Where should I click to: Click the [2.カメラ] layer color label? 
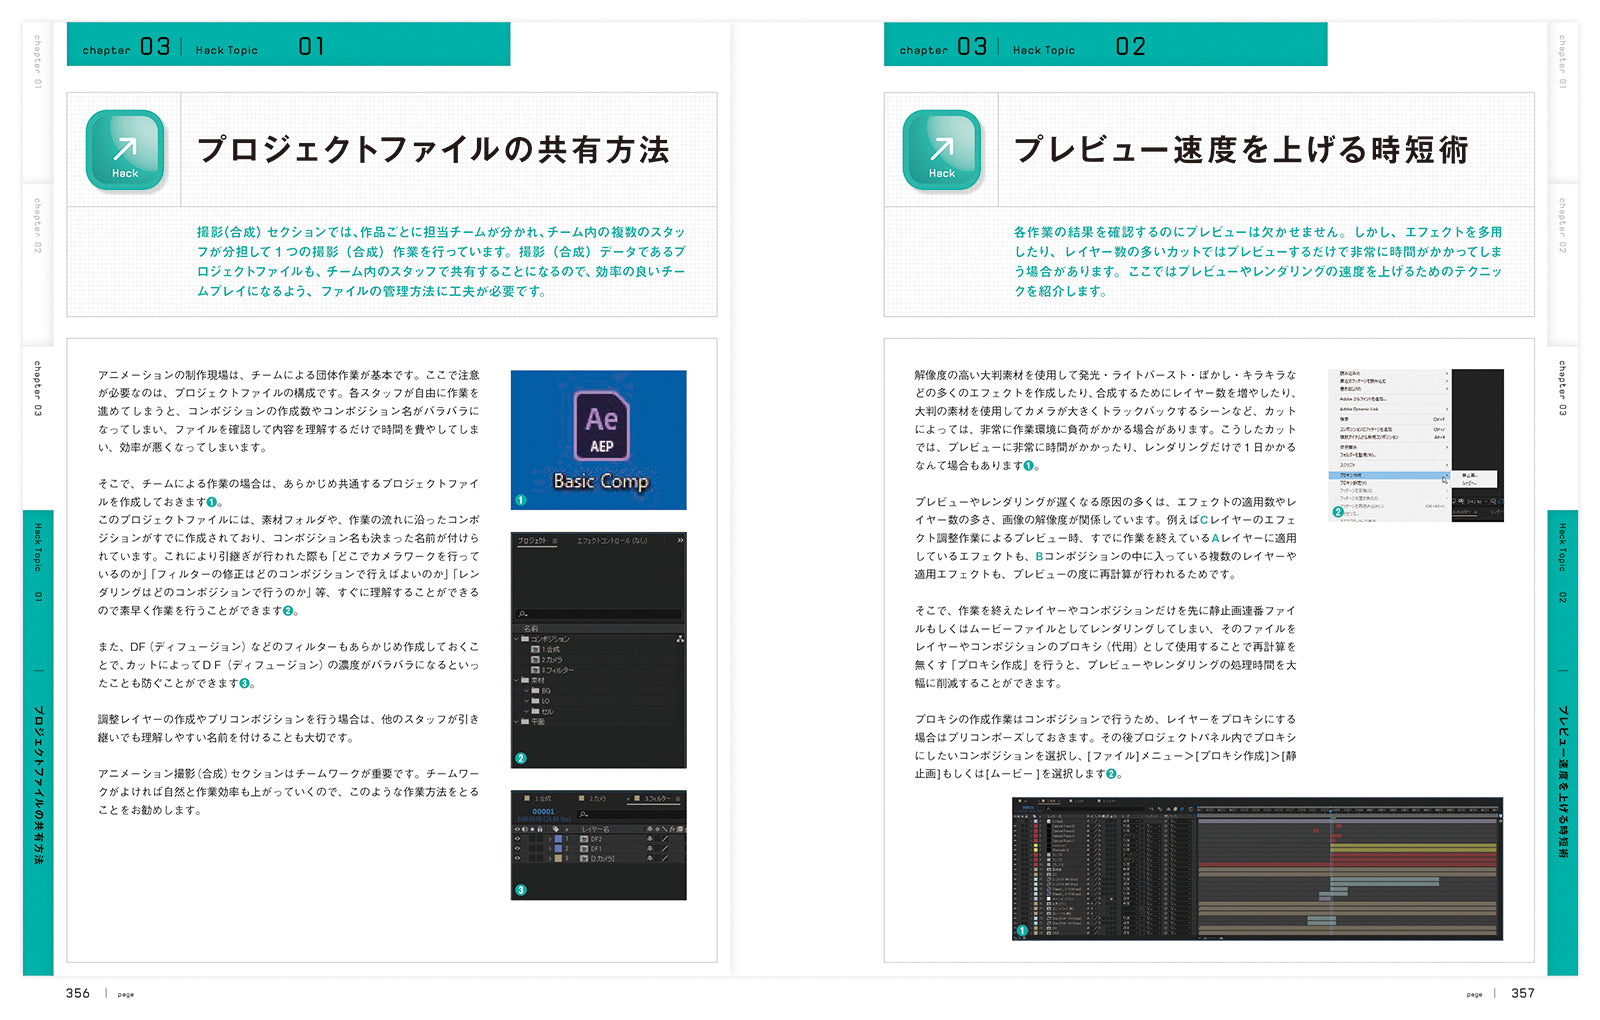pos(558,858)
